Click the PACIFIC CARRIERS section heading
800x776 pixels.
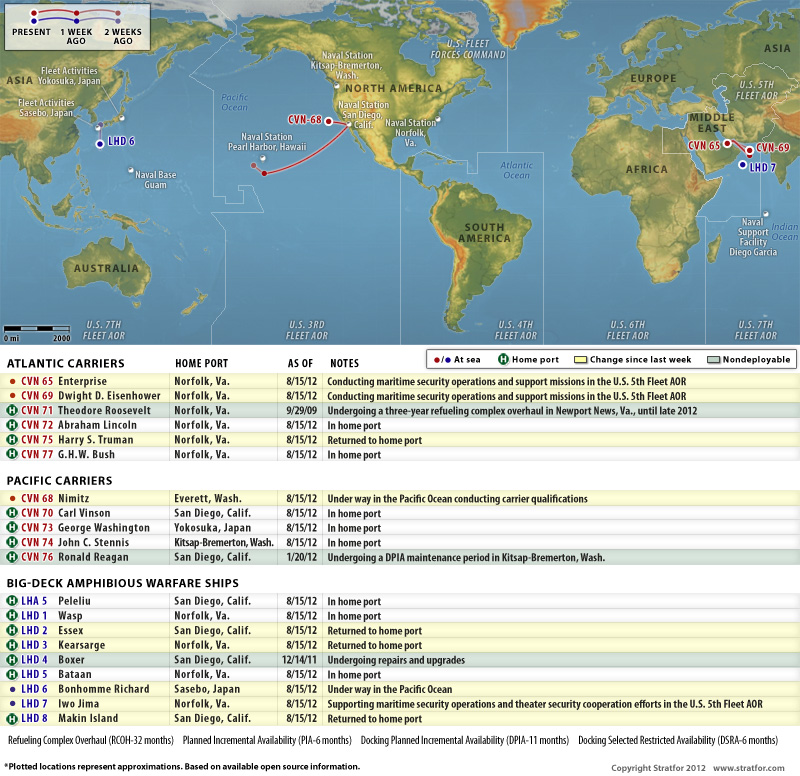click(59, 481)
